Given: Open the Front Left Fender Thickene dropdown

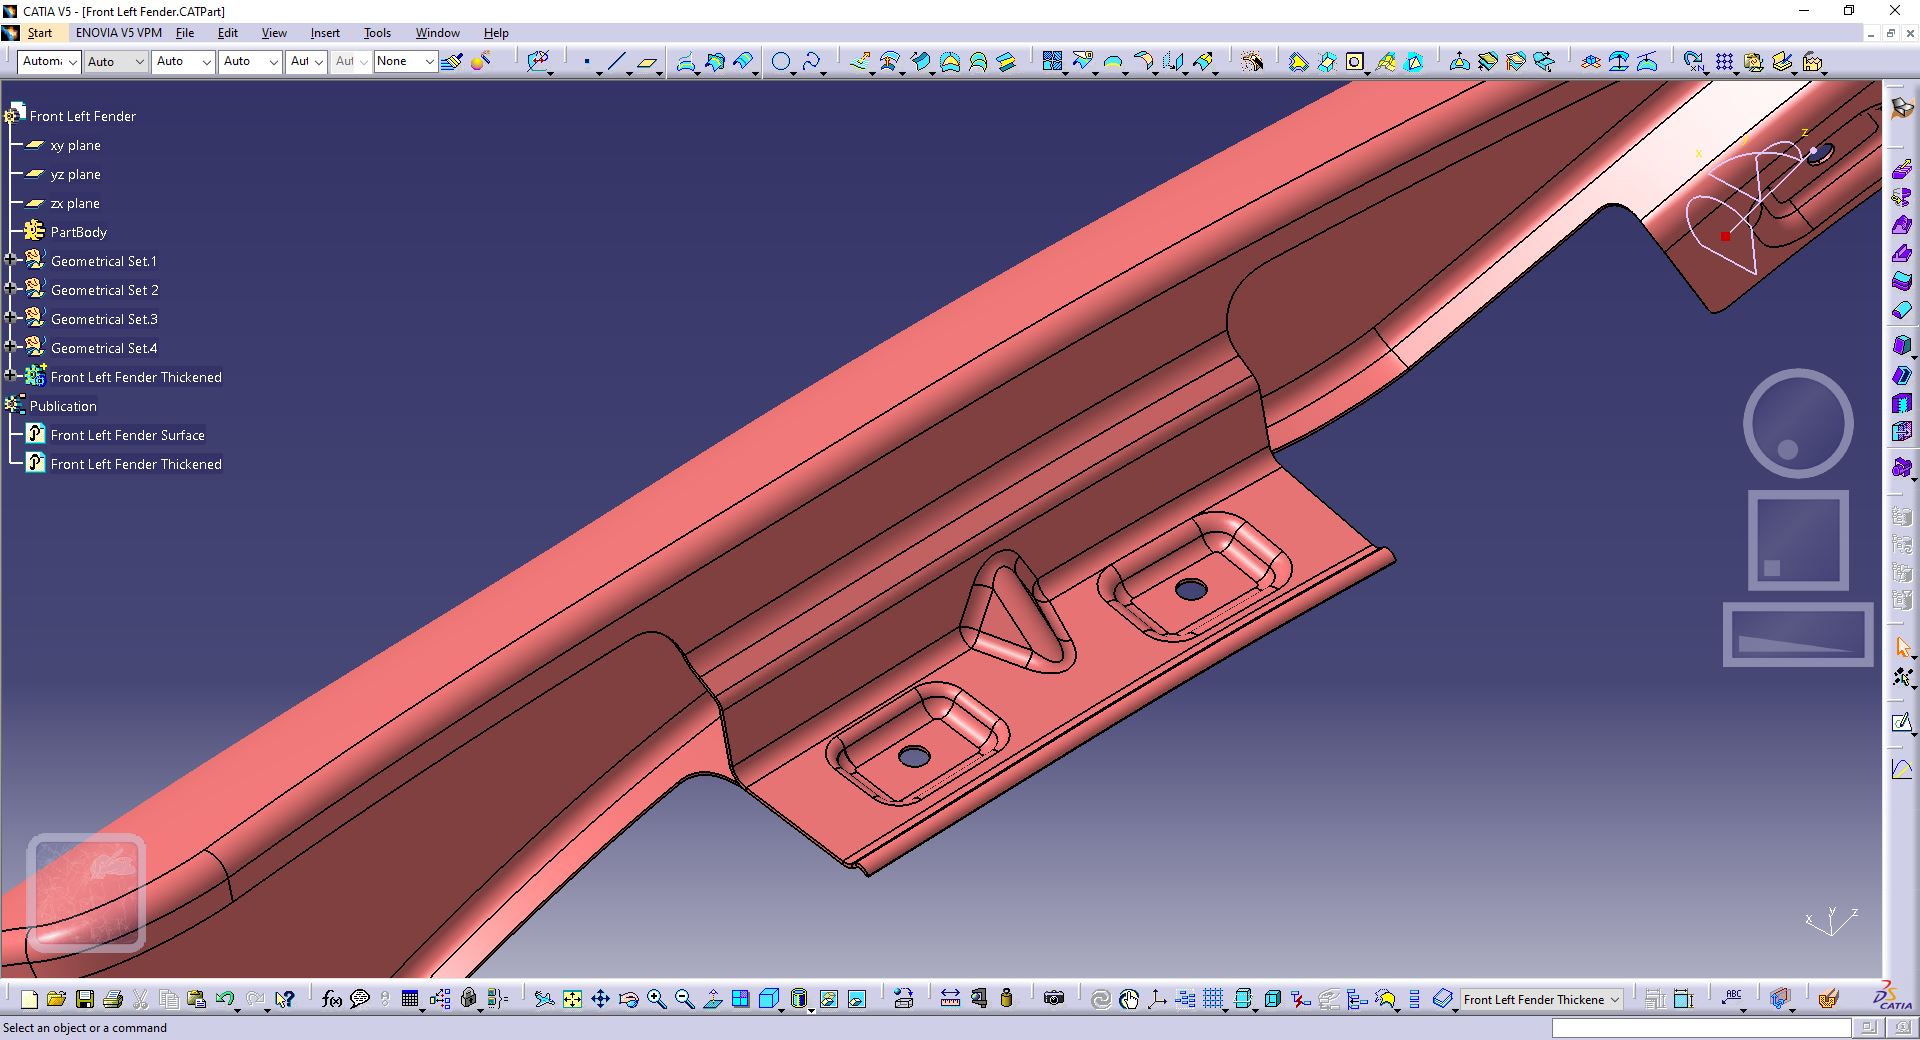Looking at the screenshot, I should click(1541, 999).
